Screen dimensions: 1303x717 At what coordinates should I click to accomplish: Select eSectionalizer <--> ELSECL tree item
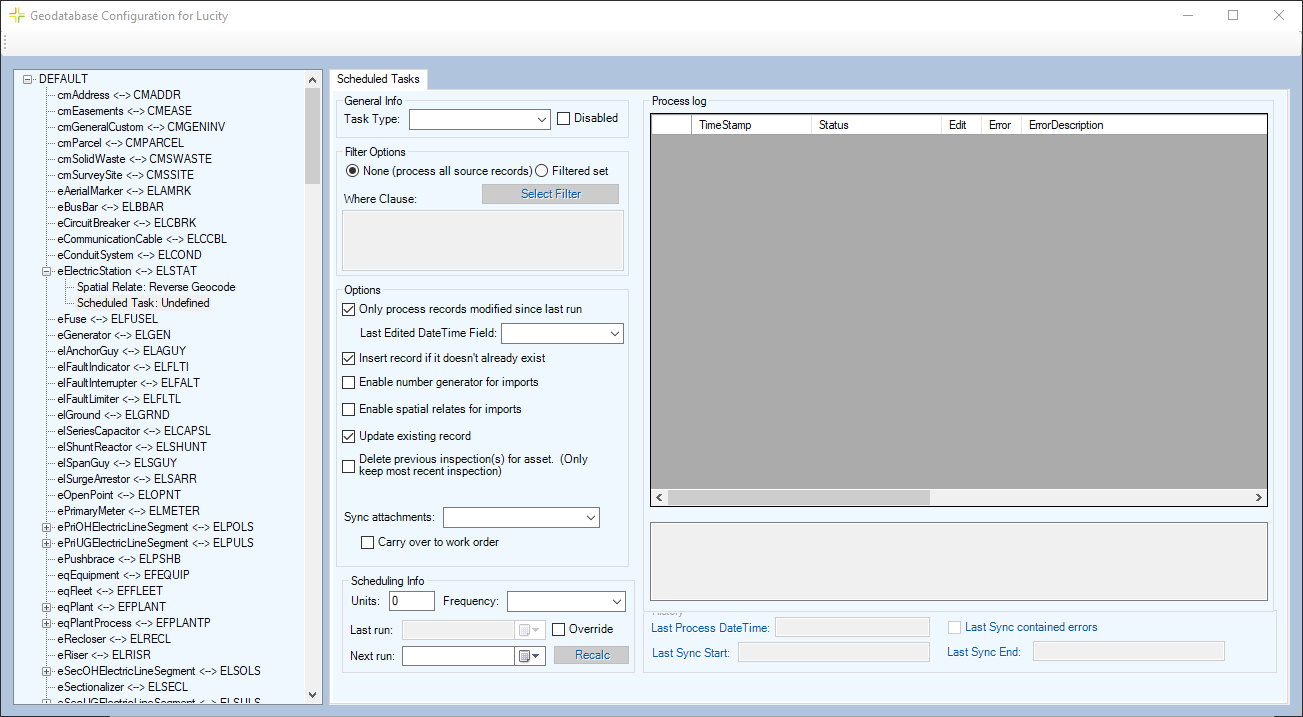pos(123,687)
